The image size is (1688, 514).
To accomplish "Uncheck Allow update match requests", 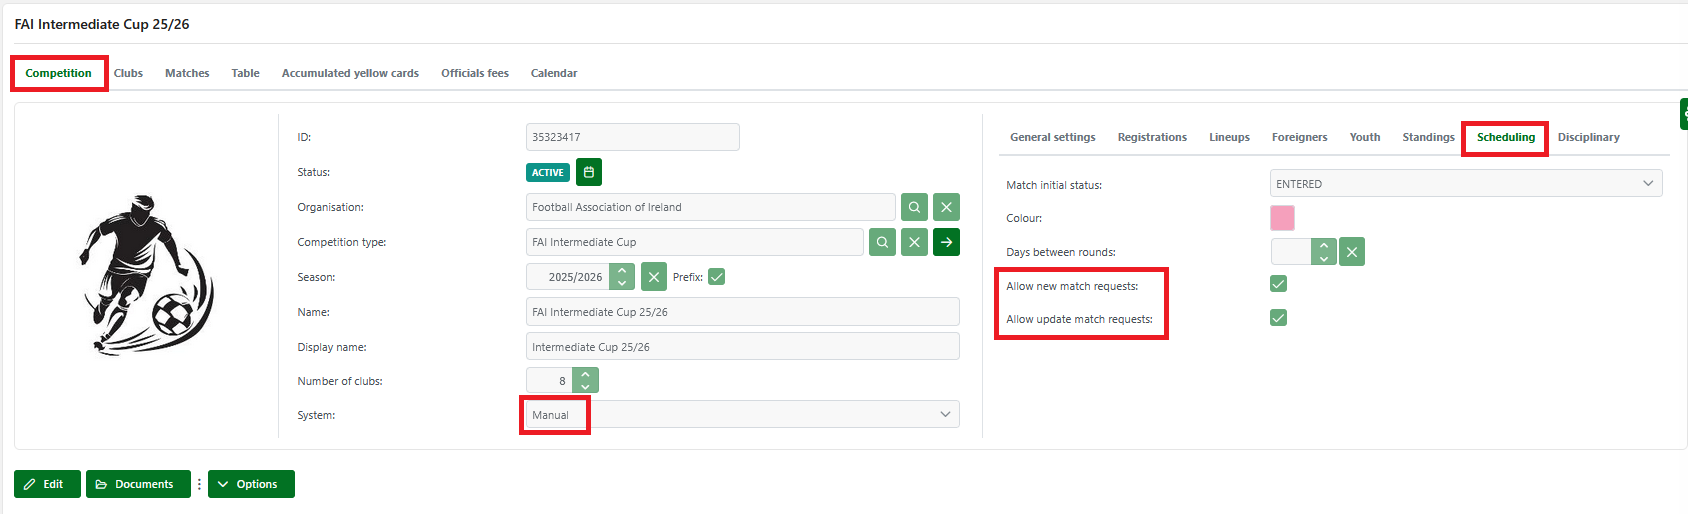I will (x=1278, y=318).
